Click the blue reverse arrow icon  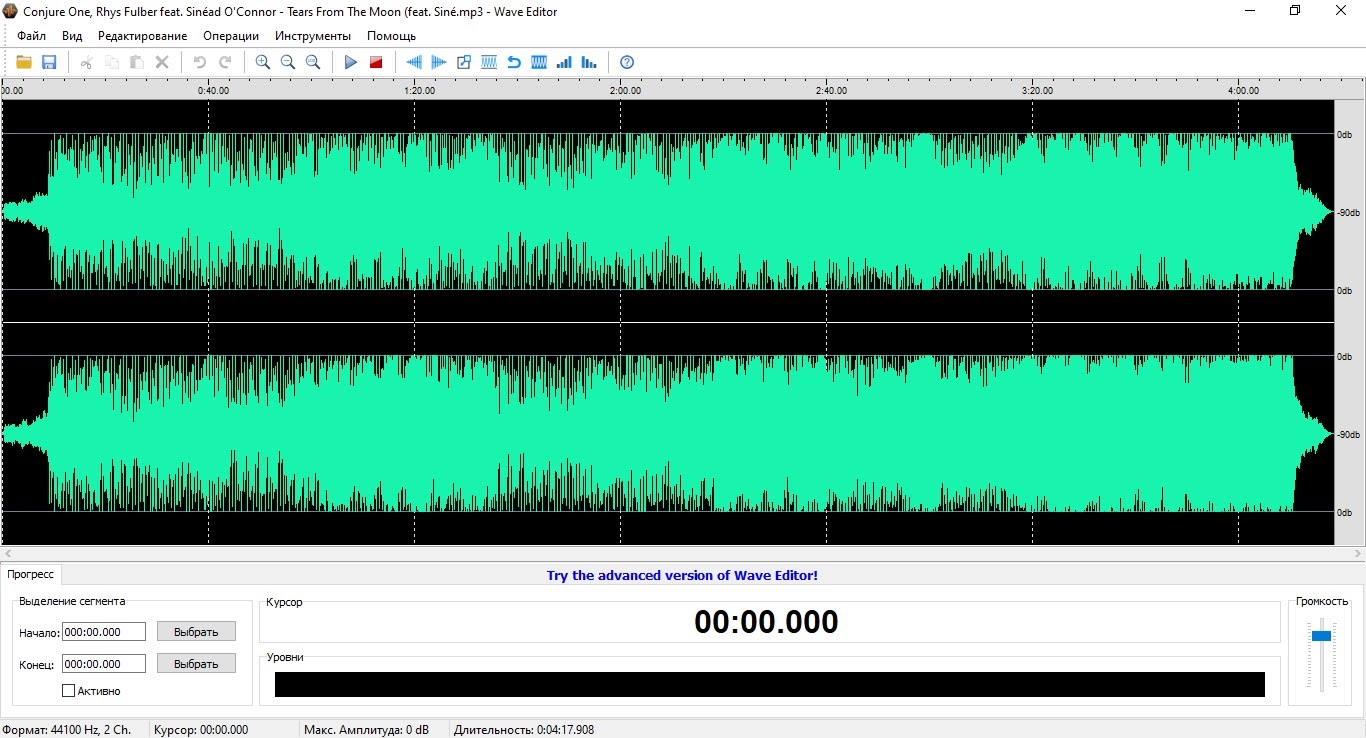[x=514, y=62]
